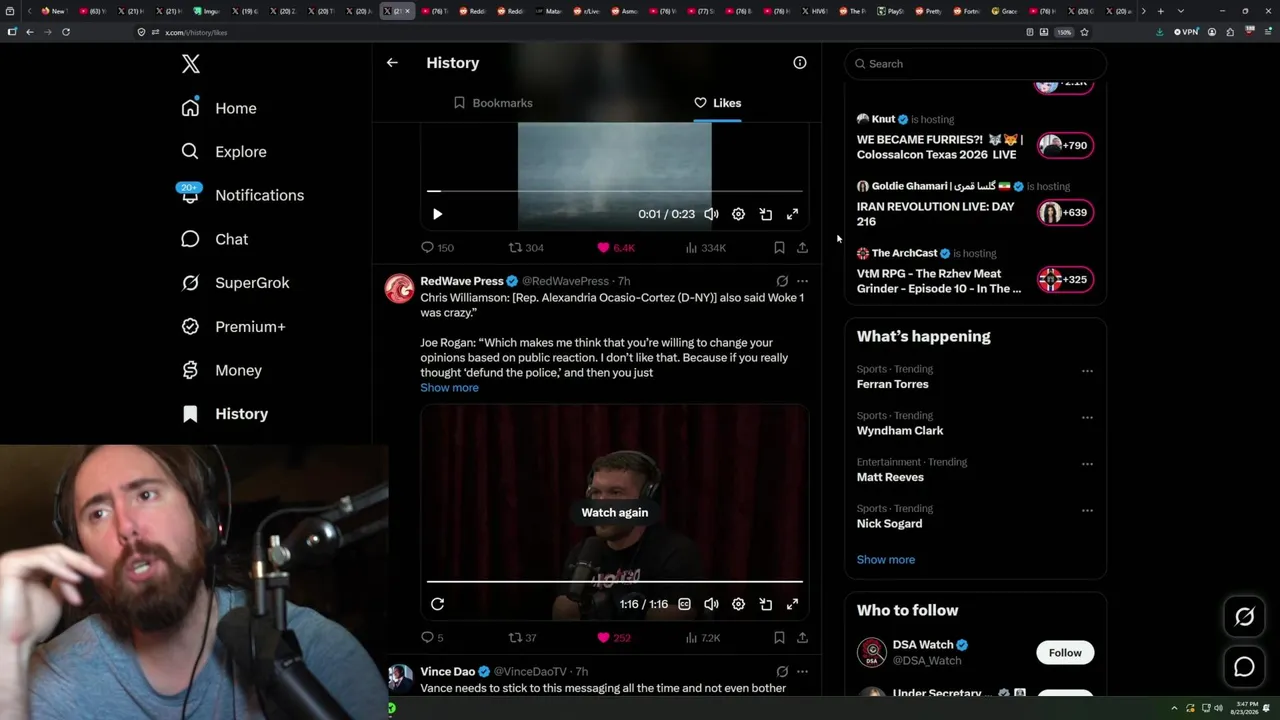Viewport: 1280px width, 720px height.
Task: Open more options on RedWave Press post
Action: point(802,281)
